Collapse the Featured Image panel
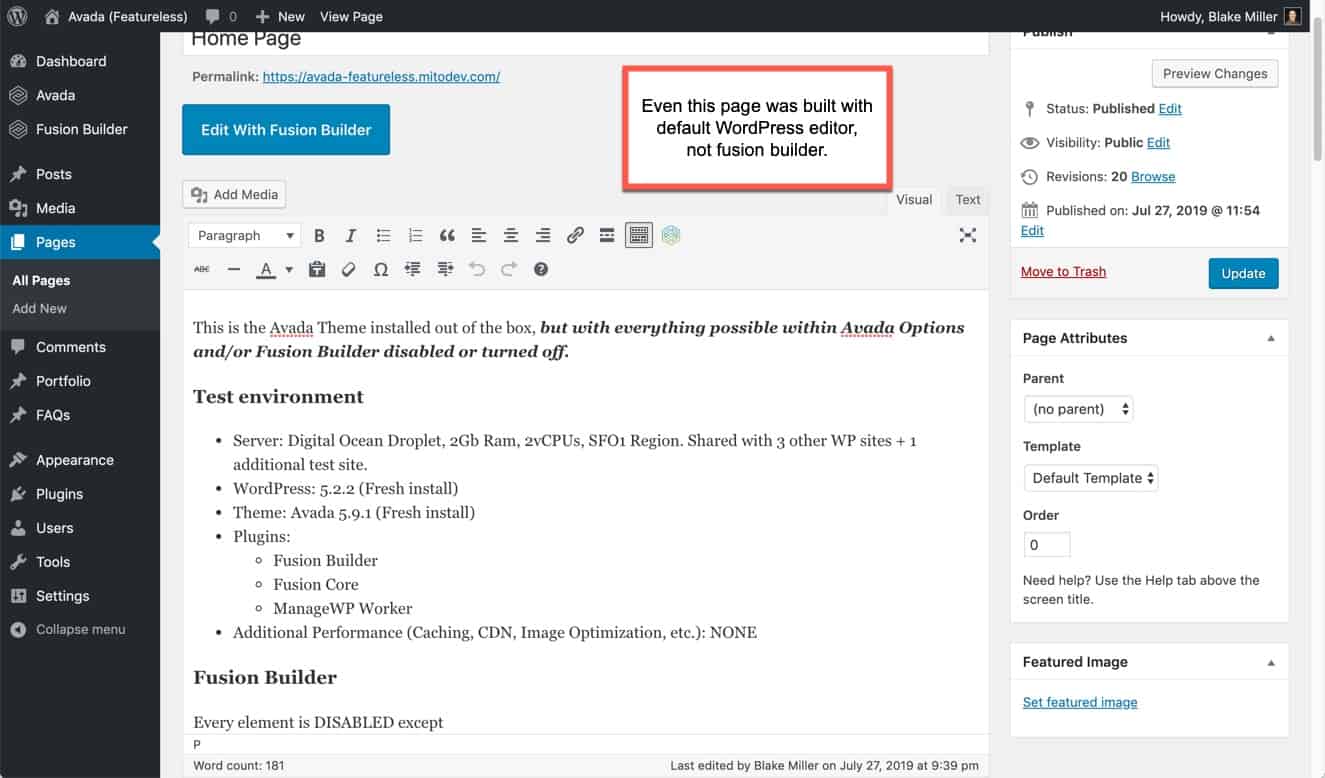1325x778 pixels. [1271, 662]
